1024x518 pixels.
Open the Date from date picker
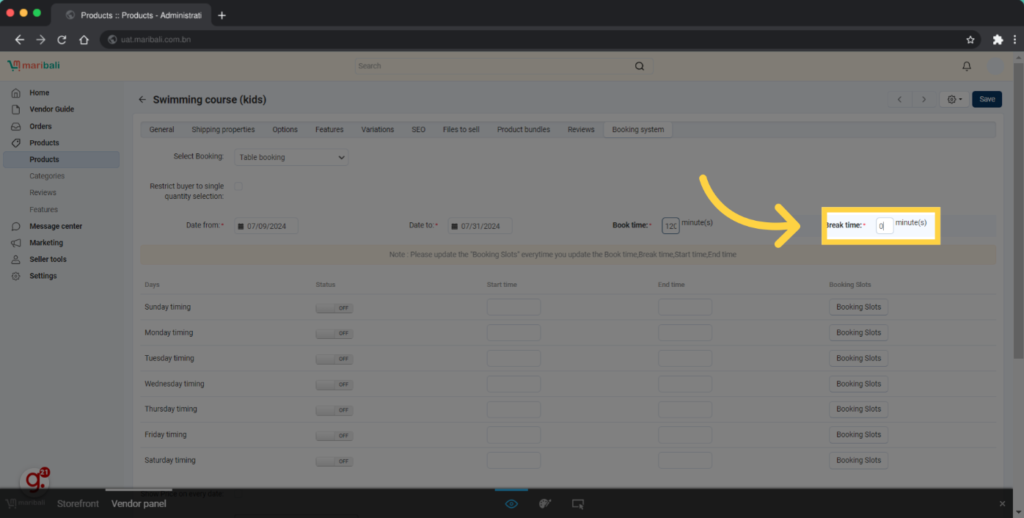click(x=266, y=227)
